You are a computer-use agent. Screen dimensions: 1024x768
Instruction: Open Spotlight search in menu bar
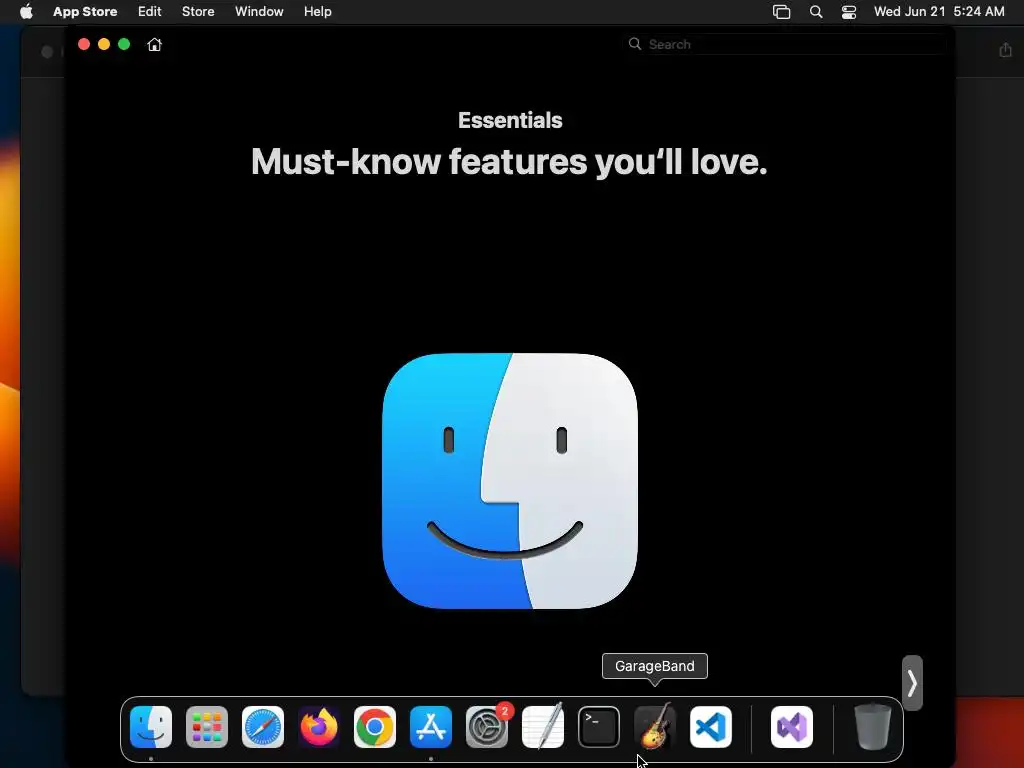click(816, 11)
